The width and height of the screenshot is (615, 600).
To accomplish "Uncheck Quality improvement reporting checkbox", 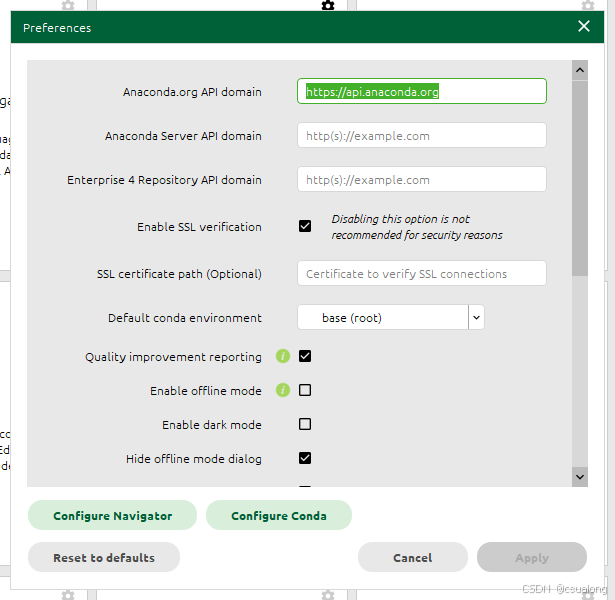I will 305,356.
